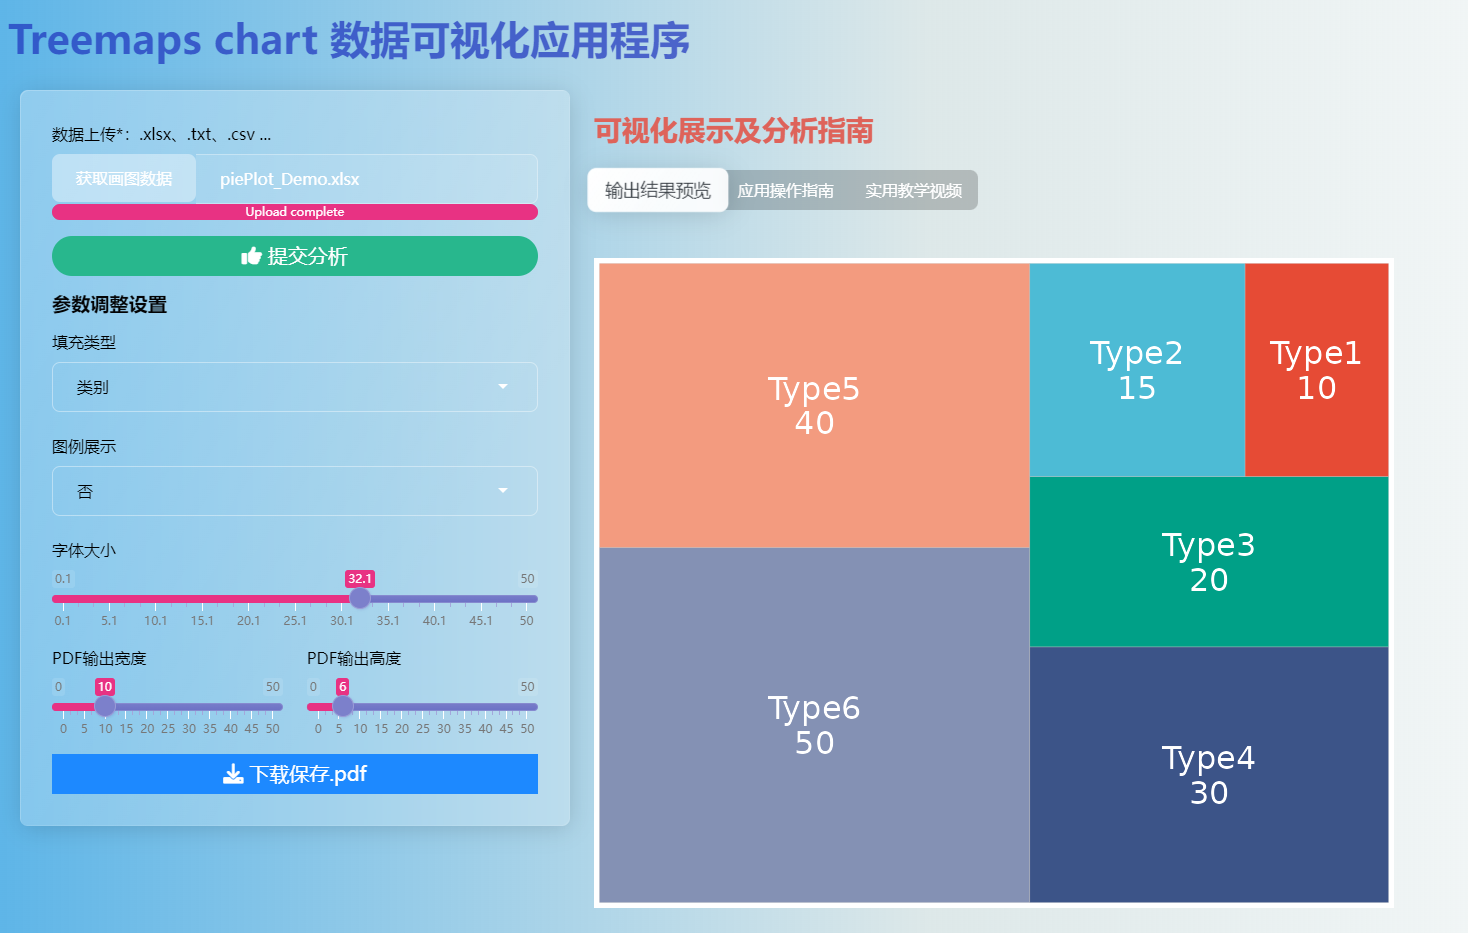Click the Type3 green treemap section
Screen dimensions: 1468x933
click(x=1208, y=561)
